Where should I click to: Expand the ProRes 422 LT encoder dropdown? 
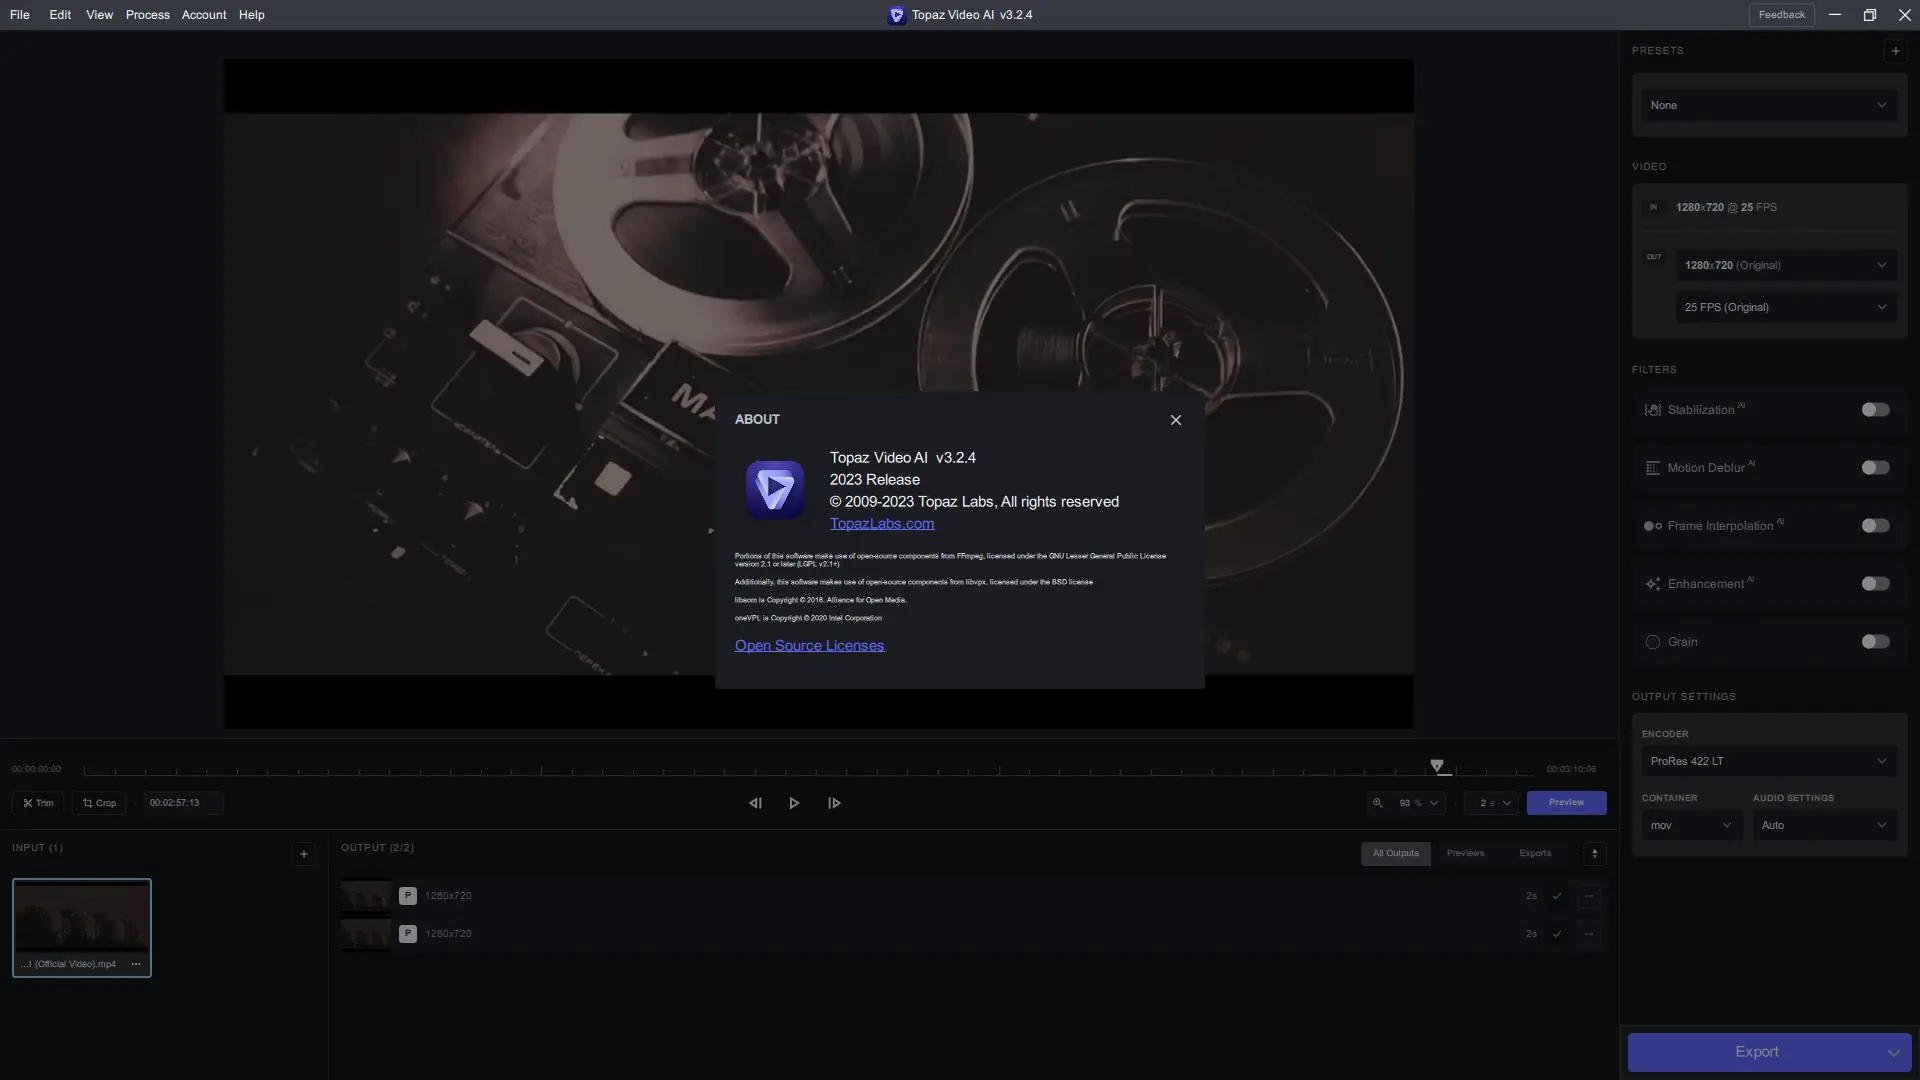pyautogui.click(x=1768, y=761)
